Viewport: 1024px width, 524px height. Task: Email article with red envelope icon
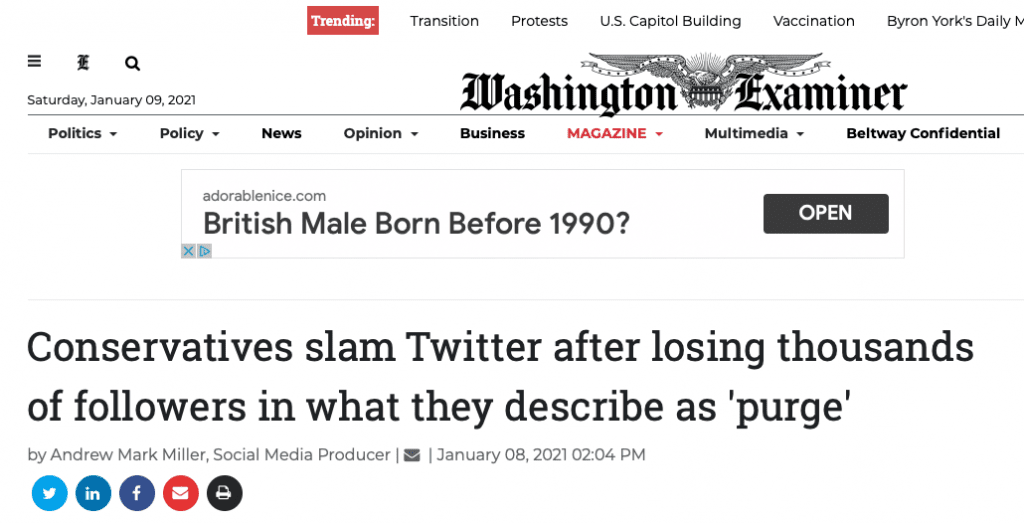click(x=181, y=493)
